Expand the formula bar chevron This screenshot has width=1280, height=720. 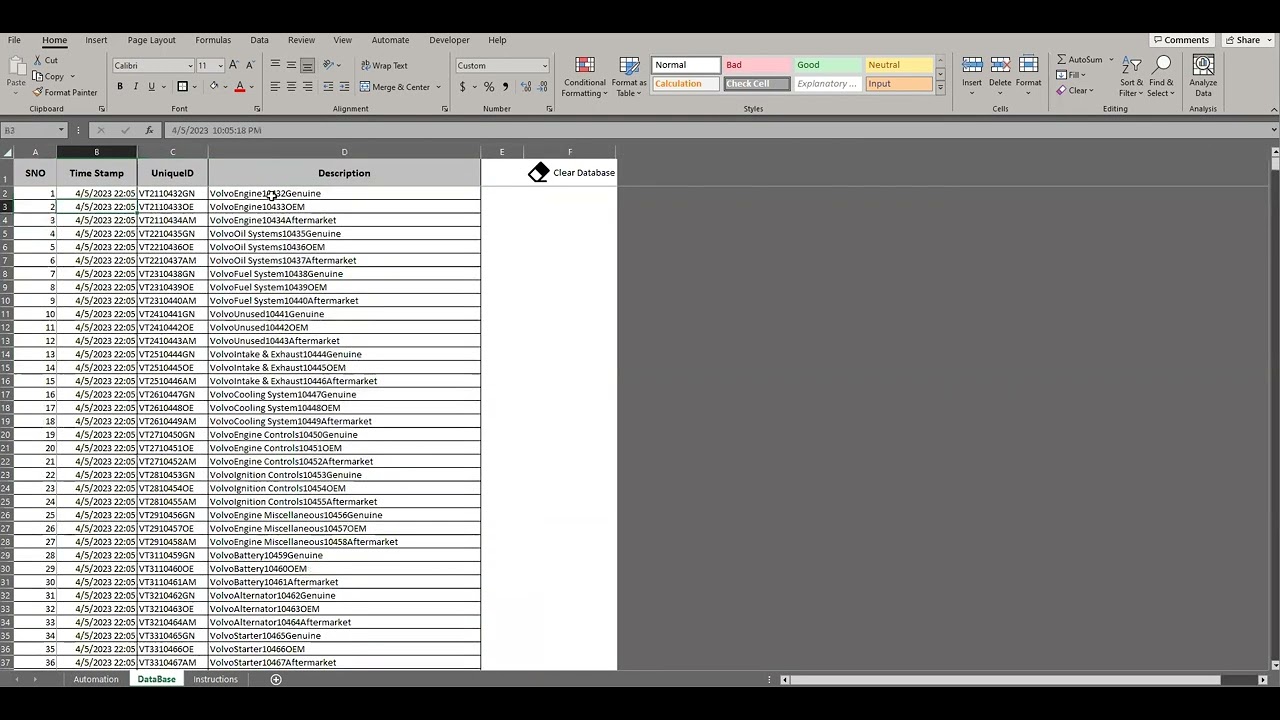[x=1273, y=130]
